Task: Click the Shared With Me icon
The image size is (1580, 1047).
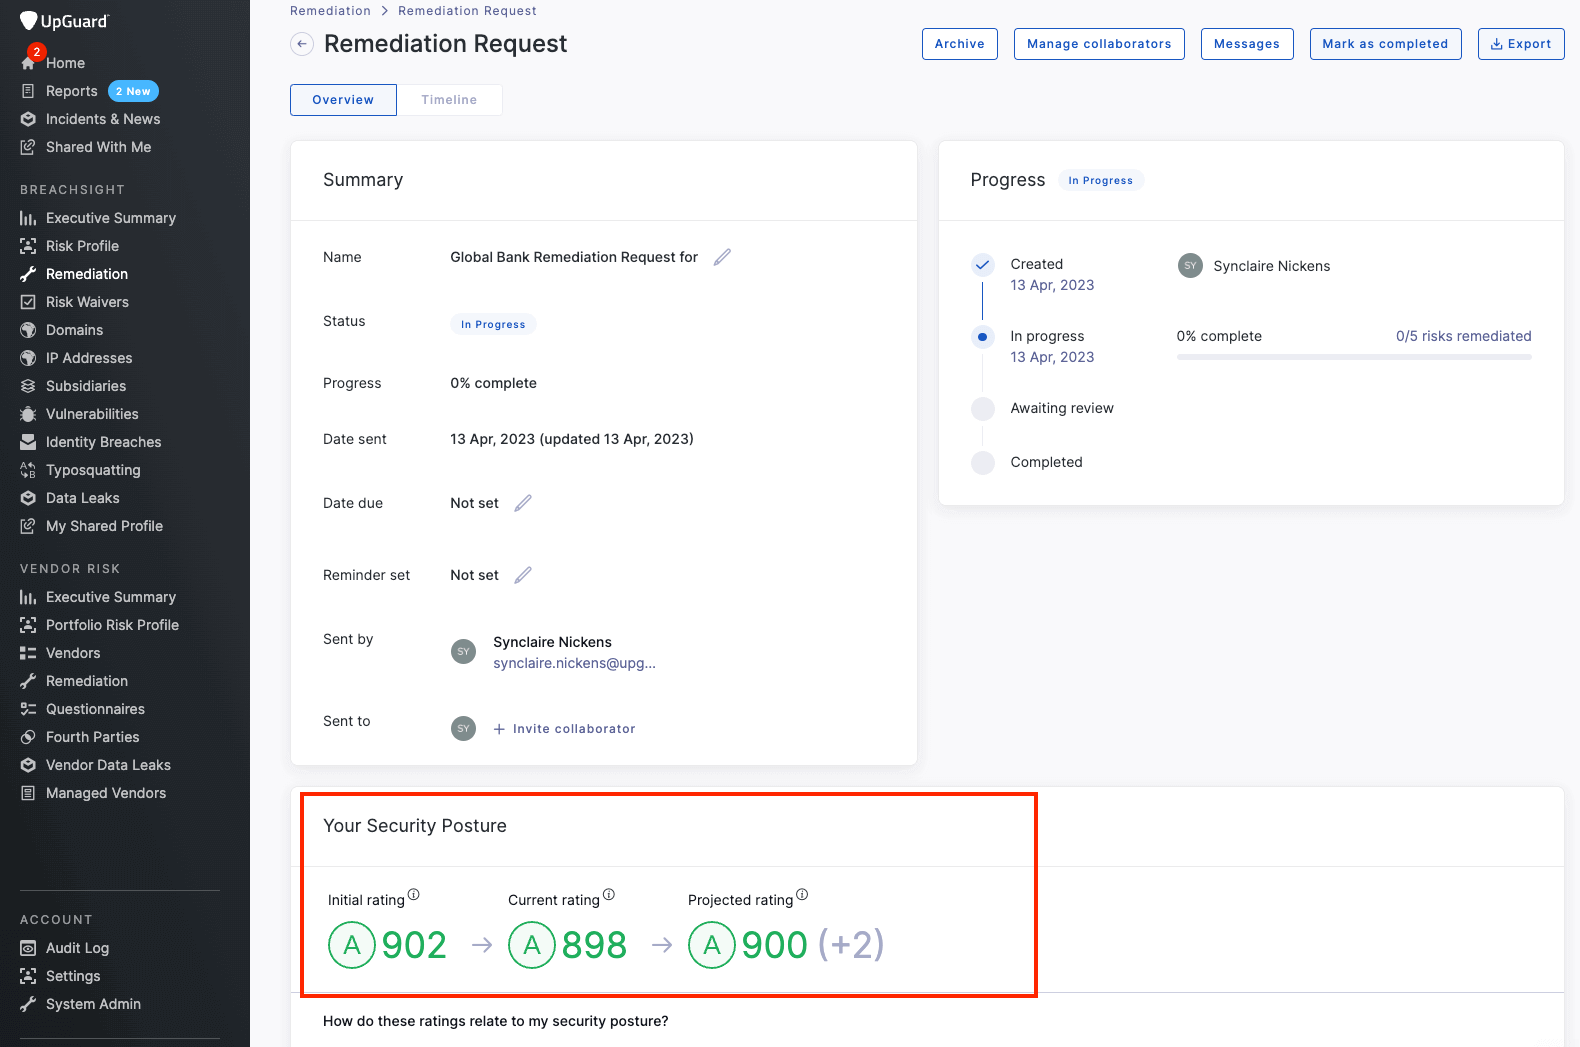Action: point(28,147)
